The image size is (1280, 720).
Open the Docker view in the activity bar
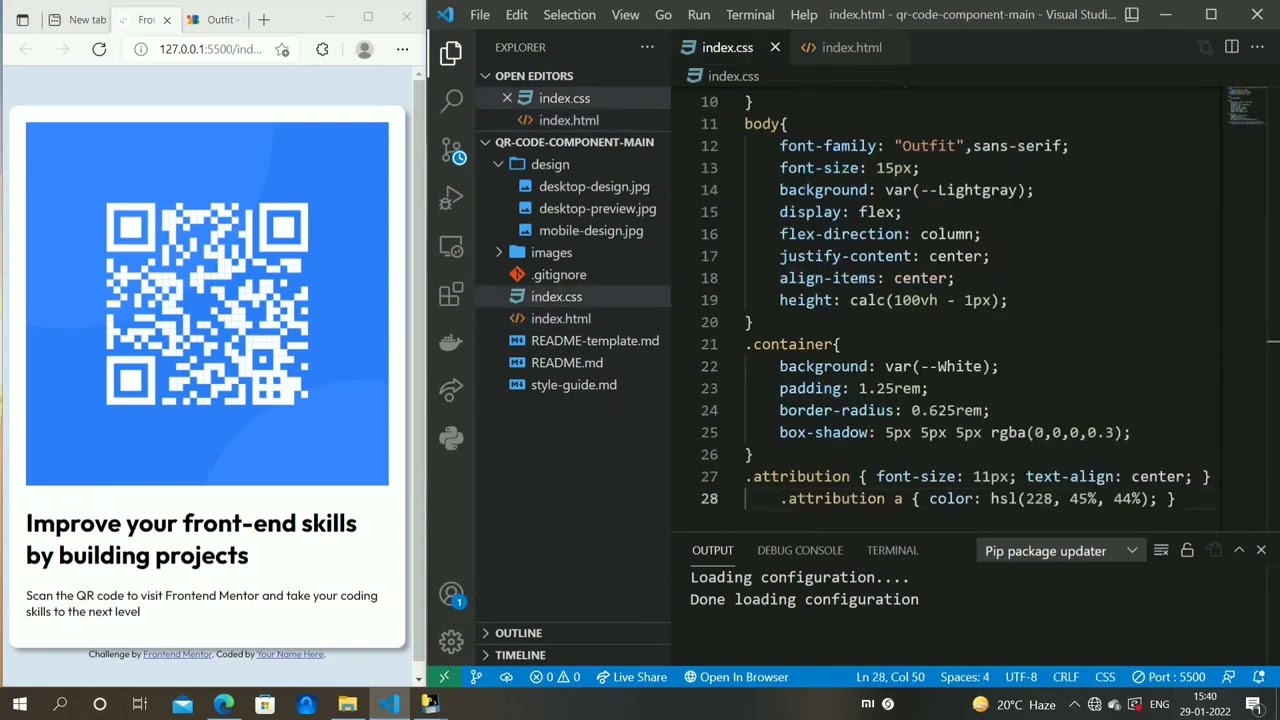[451, 342]
